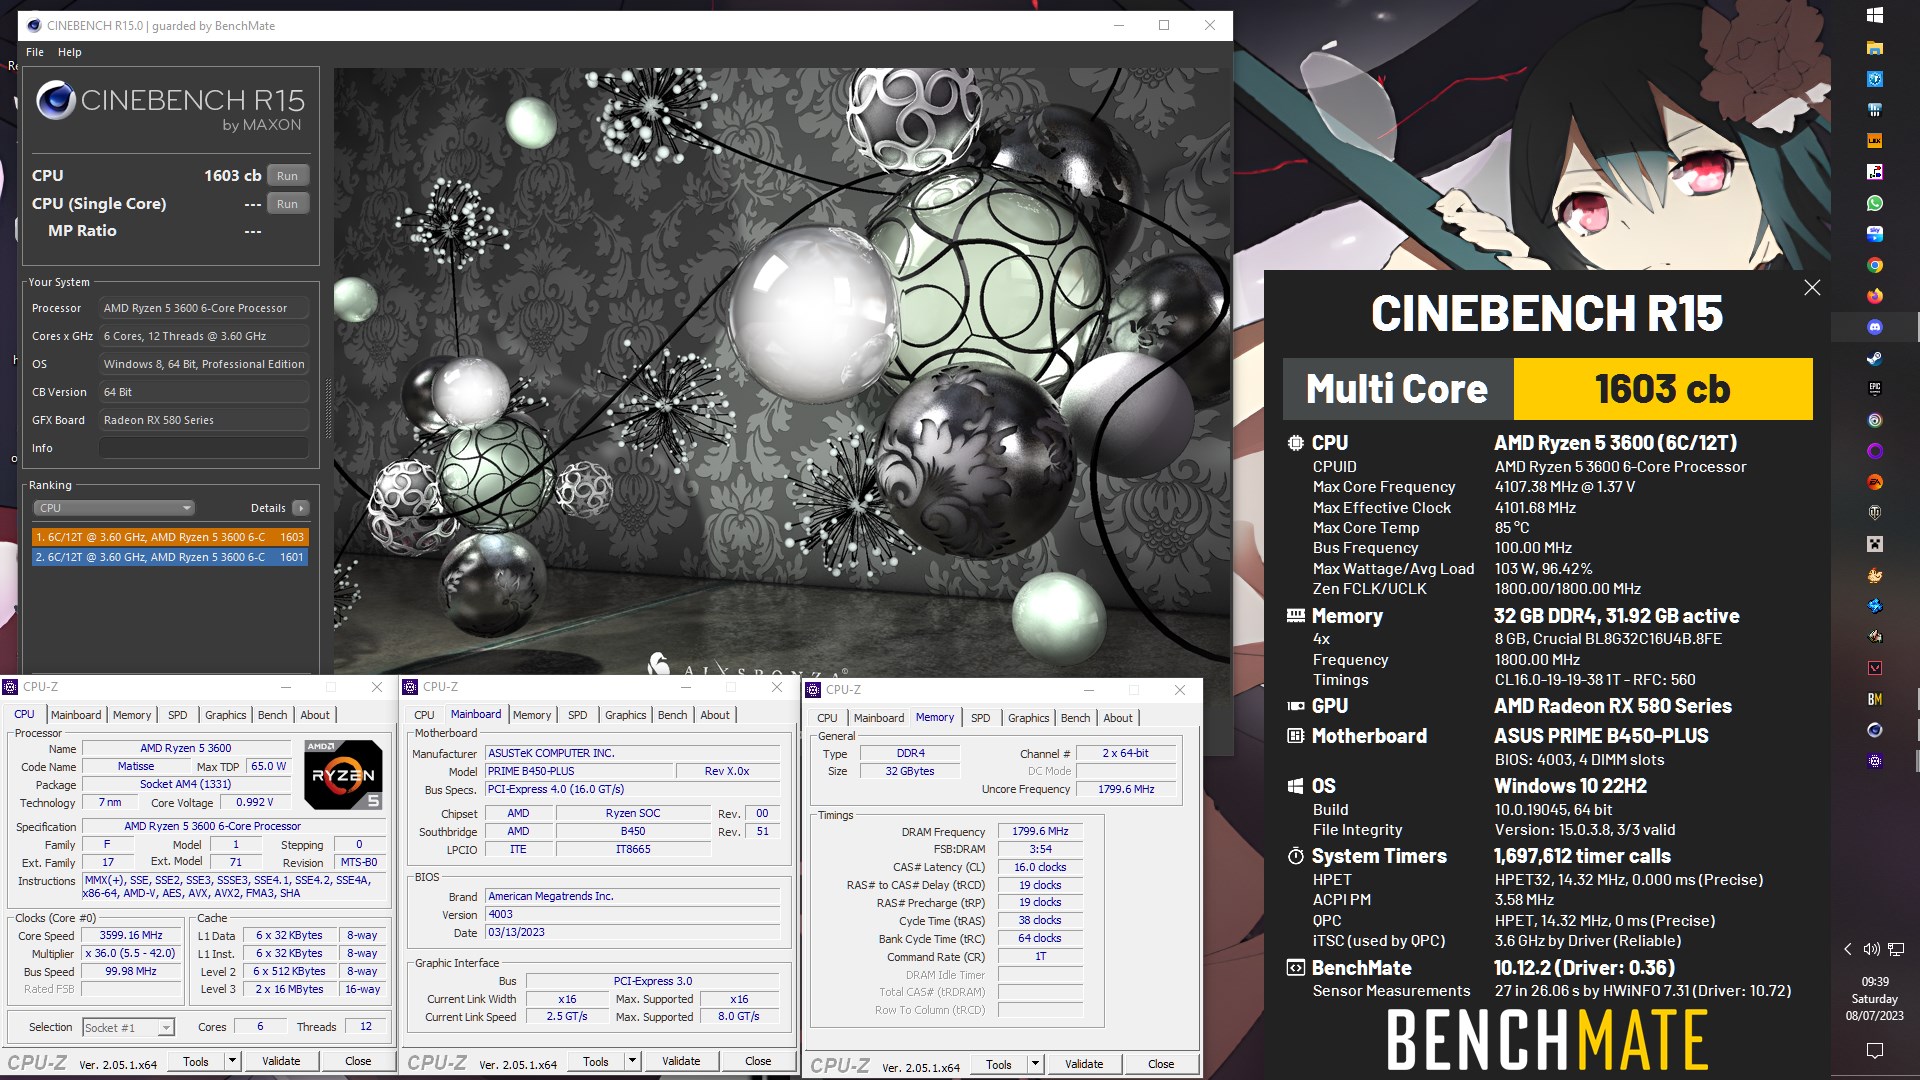Select CPU tab in Memory CPU-Z window
This screenshot has height=1080, width=1920.
(x=827, y=718)
